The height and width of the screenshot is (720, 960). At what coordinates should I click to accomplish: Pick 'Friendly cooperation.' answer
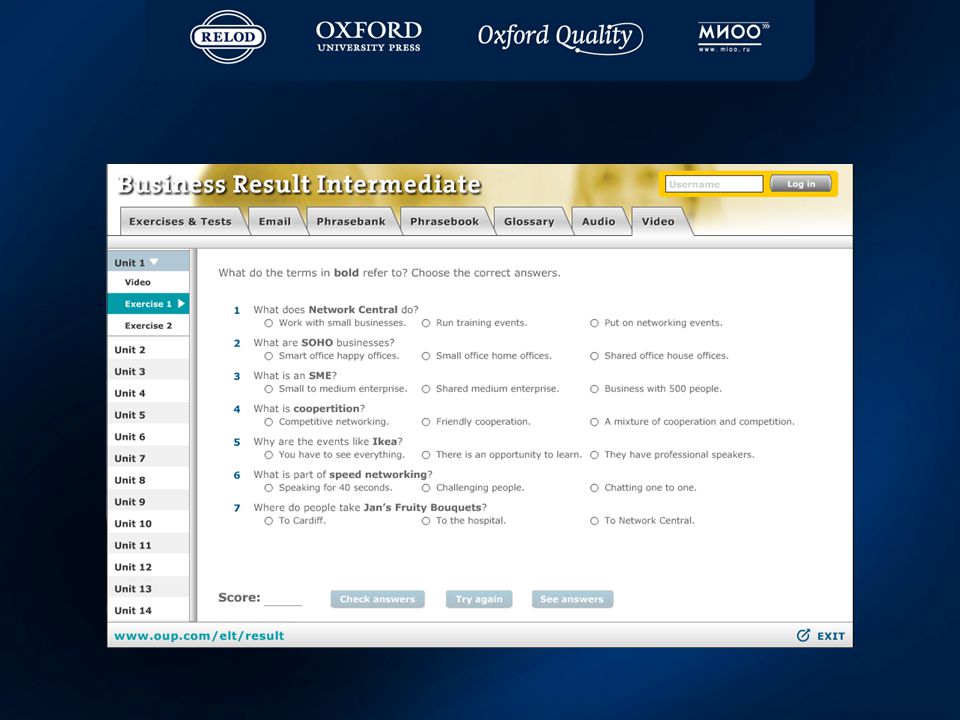tap(426, 422)
